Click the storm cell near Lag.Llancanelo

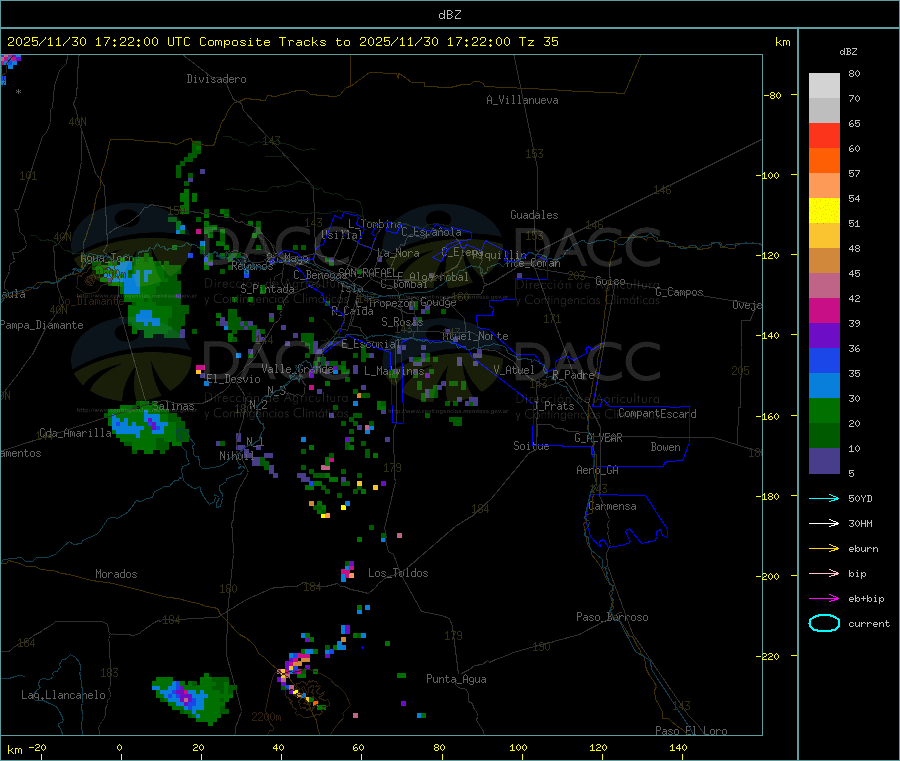[x=193, y=697]
